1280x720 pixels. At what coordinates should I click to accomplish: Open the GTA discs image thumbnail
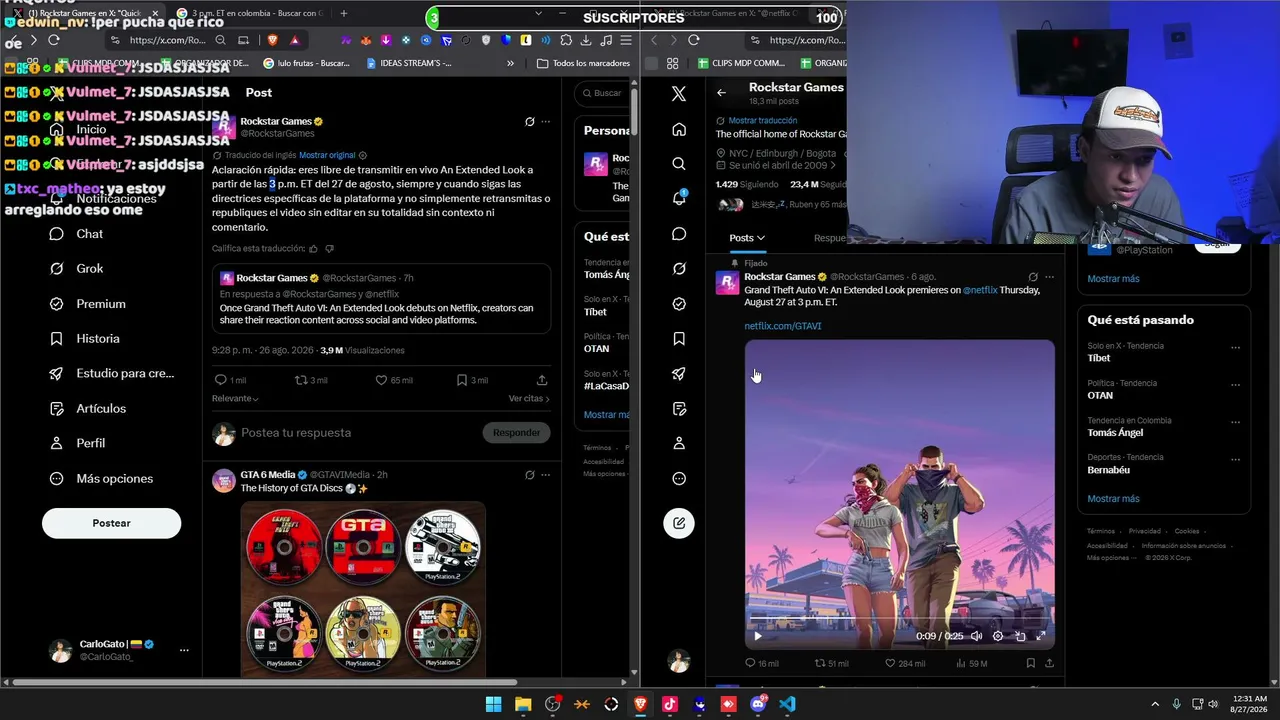click(363, 588)
